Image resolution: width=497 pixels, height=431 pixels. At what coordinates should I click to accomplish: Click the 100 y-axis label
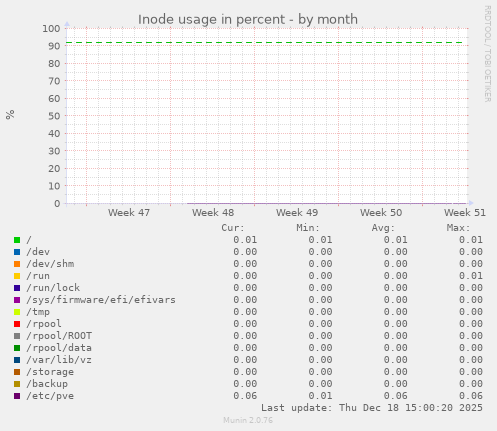pyautogui.click(x=51, y=29)
